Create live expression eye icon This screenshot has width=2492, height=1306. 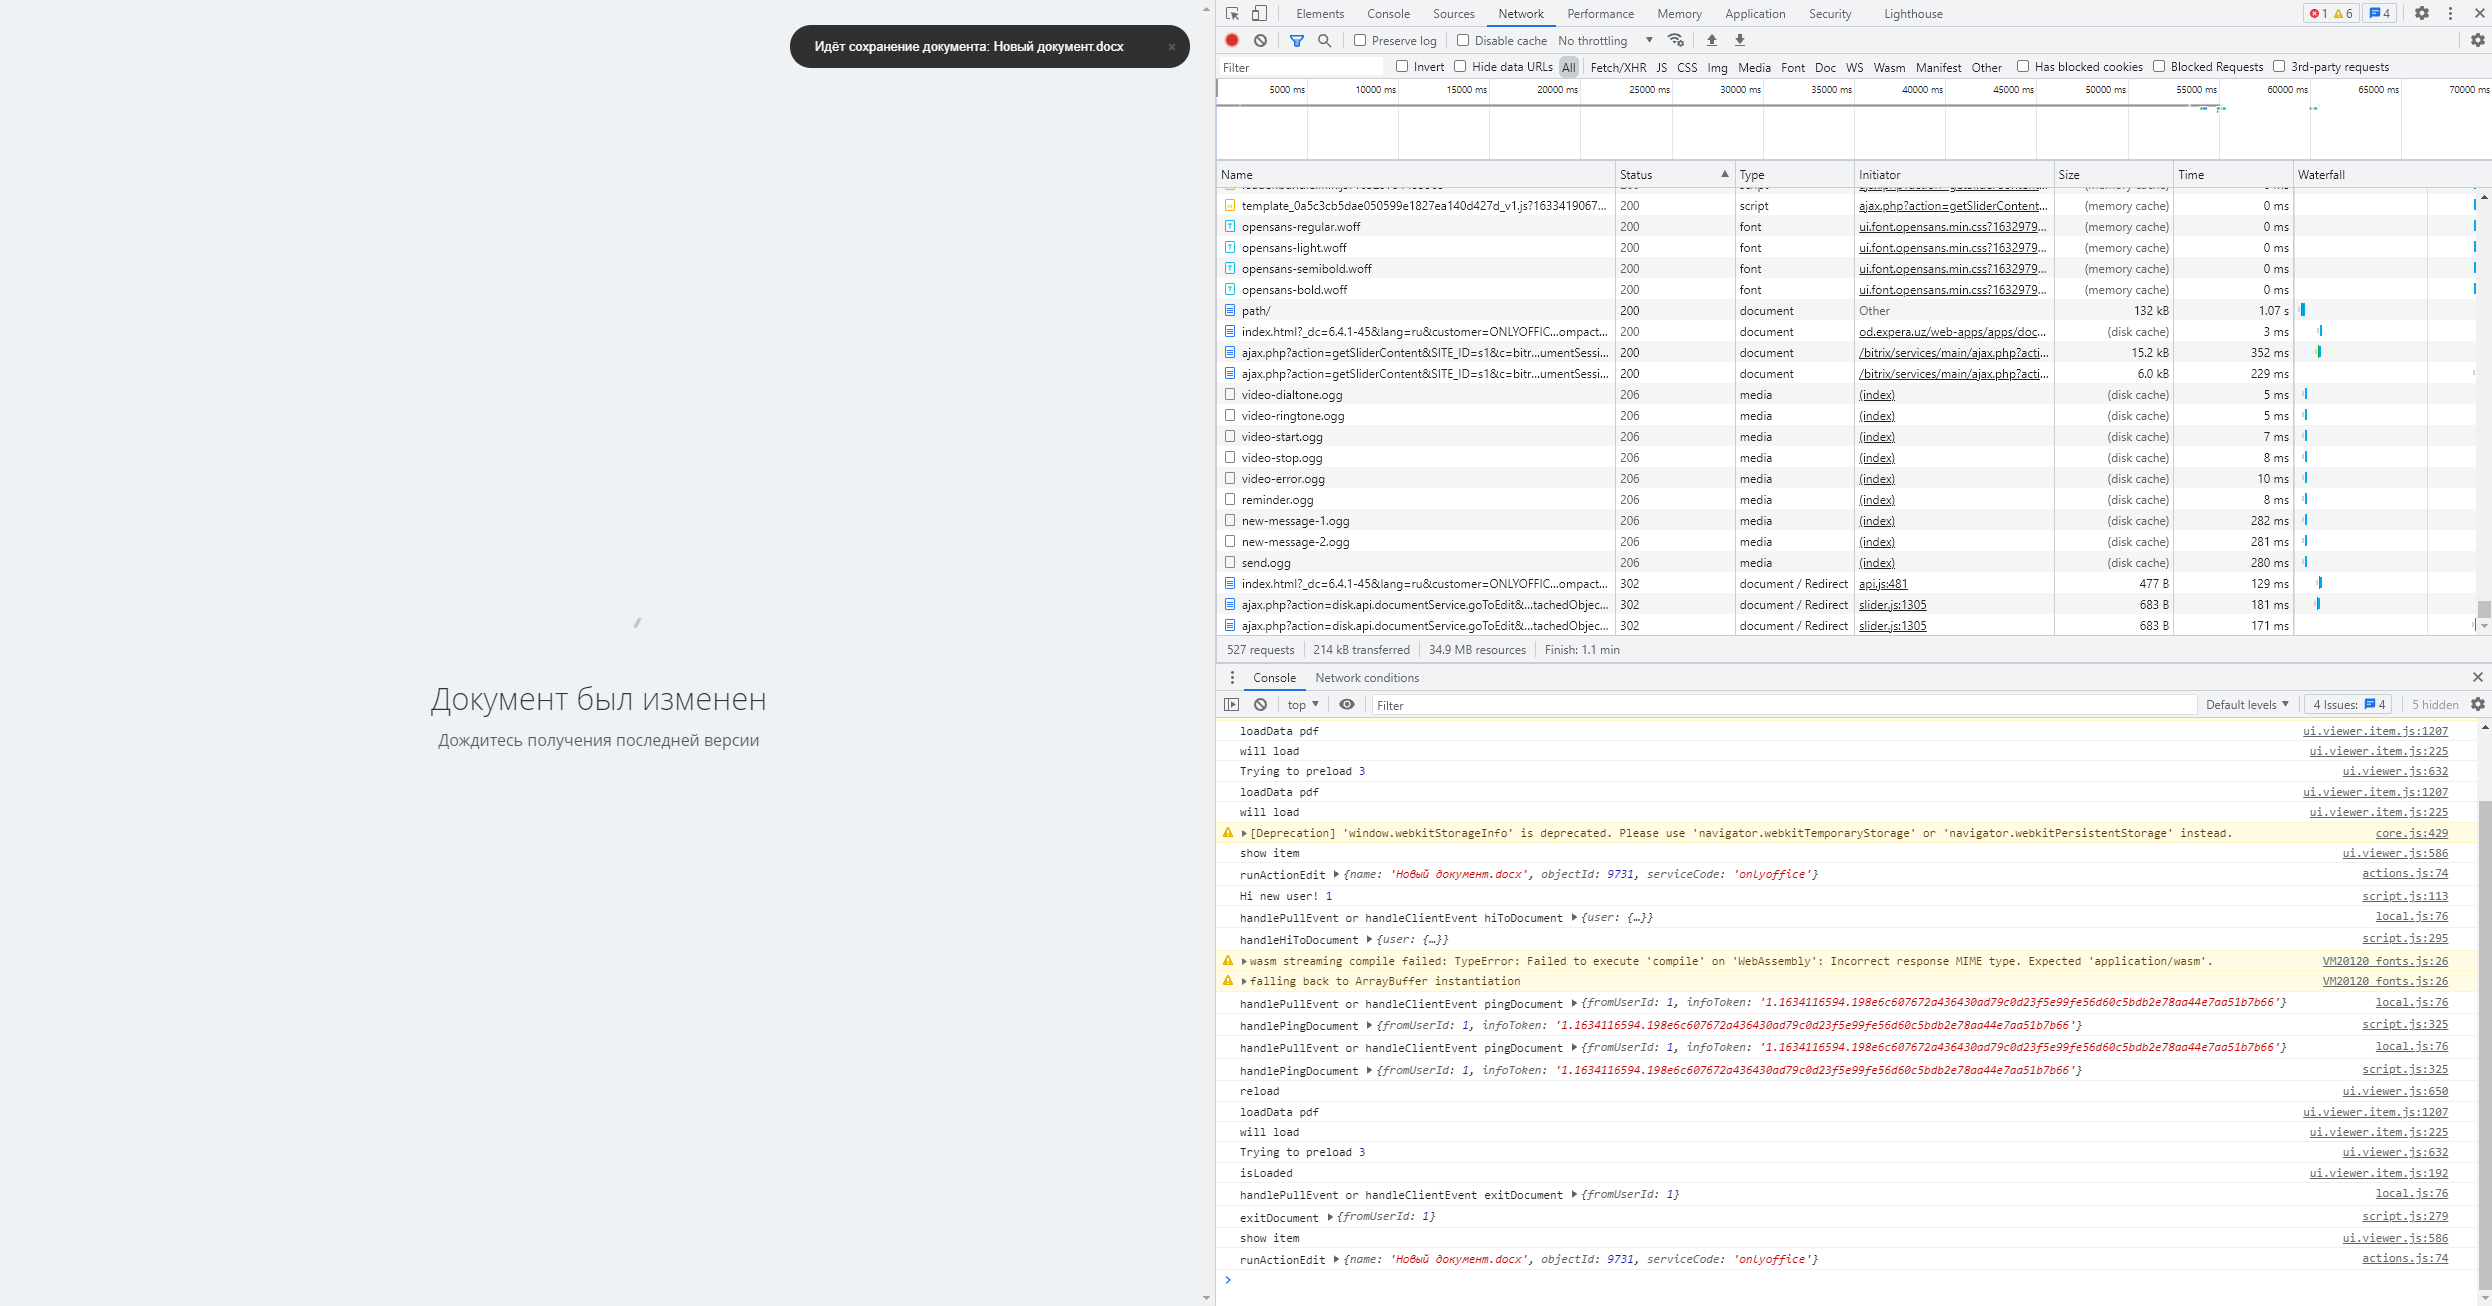coord(1346,704)
